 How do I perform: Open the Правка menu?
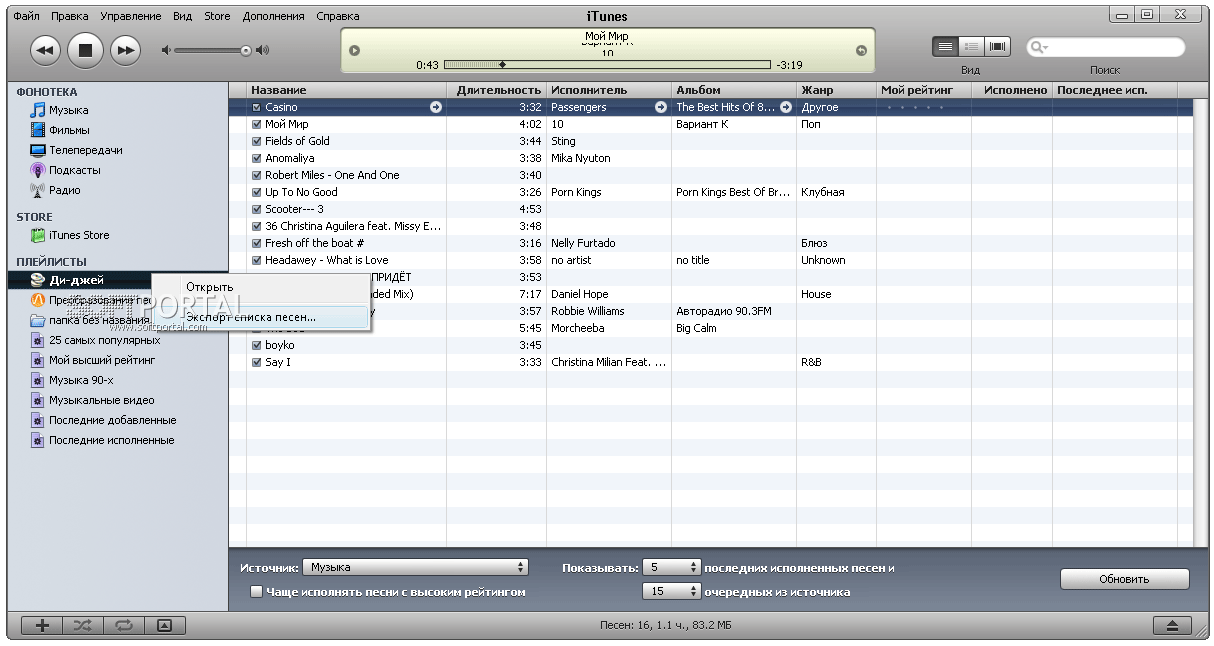click(x=69, y=16)
